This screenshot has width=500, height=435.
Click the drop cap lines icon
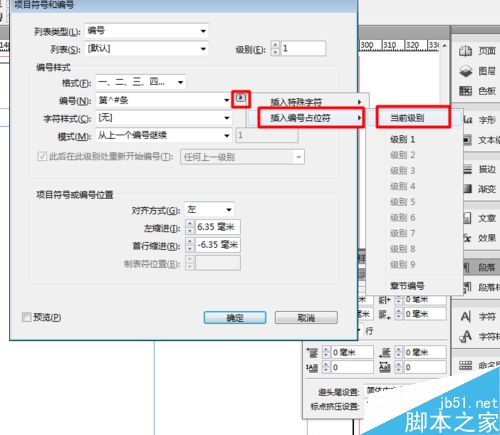tap(313, 368)
